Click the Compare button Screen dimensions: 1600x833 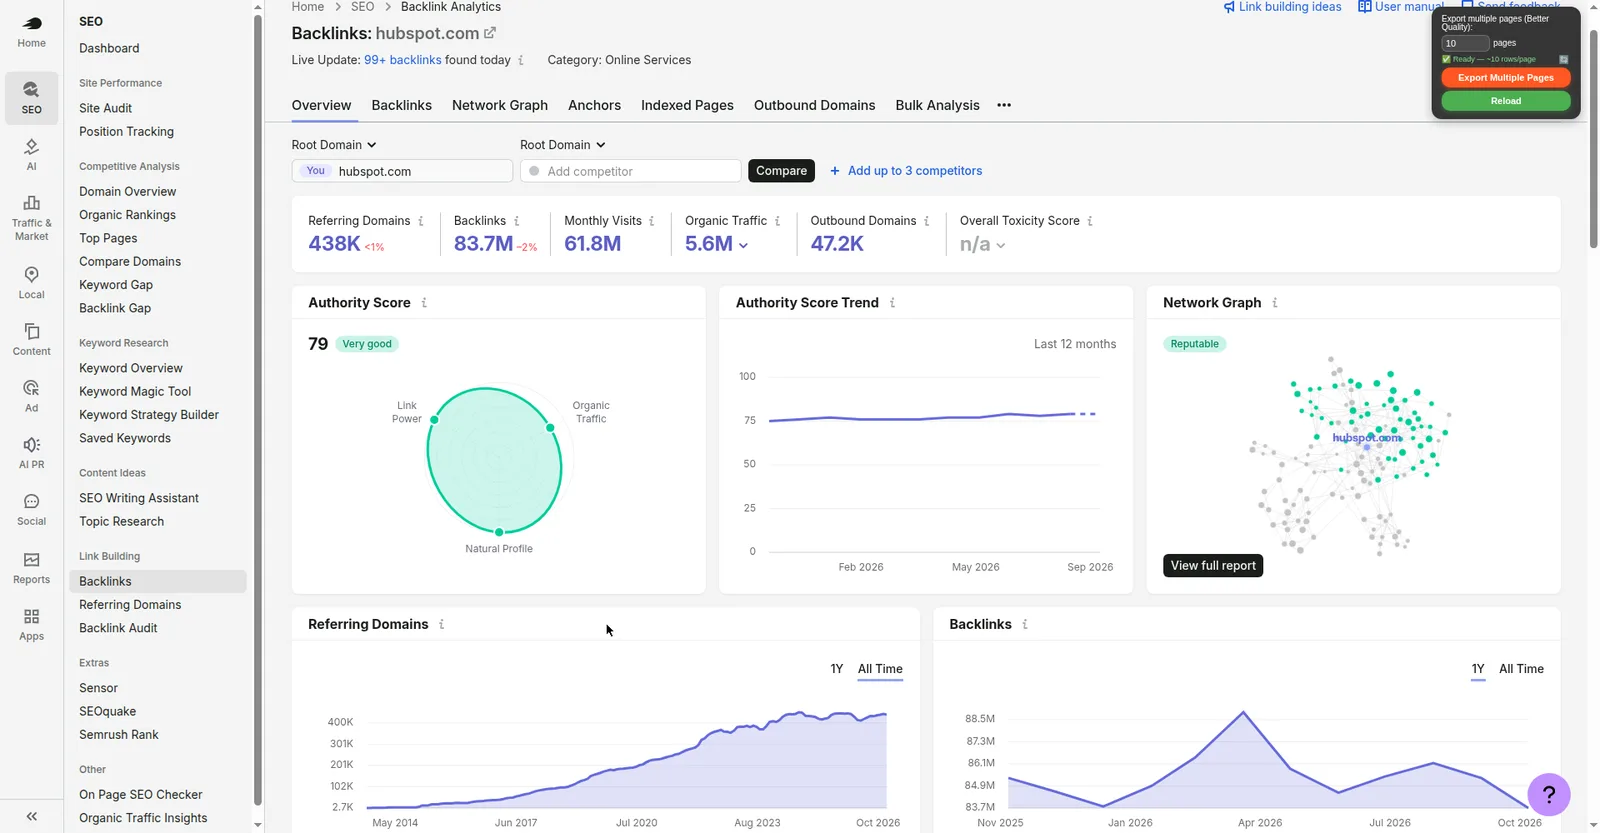tap(781, 171)
